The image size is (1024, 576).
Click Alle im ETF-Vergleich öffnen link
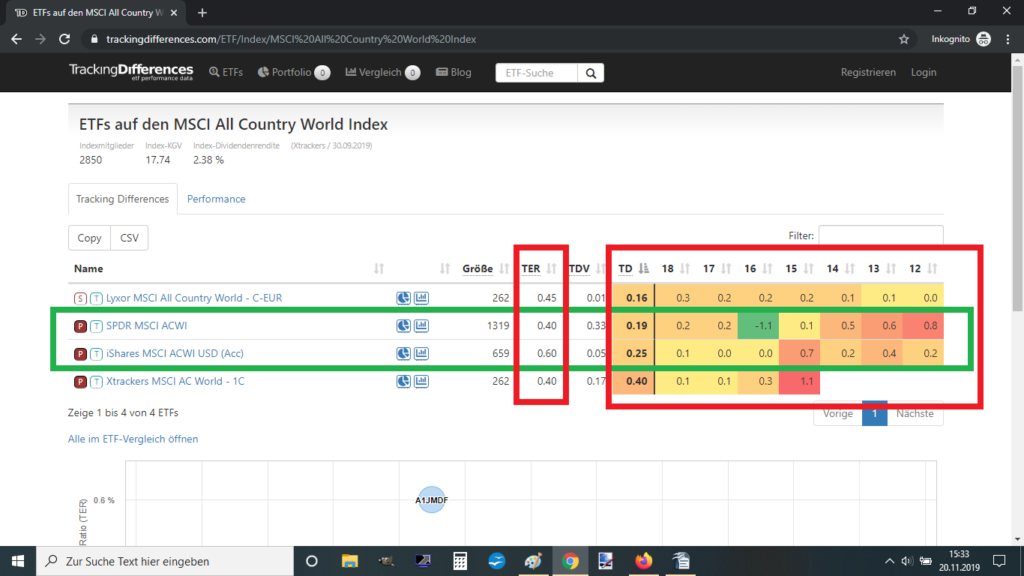(133, 439)
